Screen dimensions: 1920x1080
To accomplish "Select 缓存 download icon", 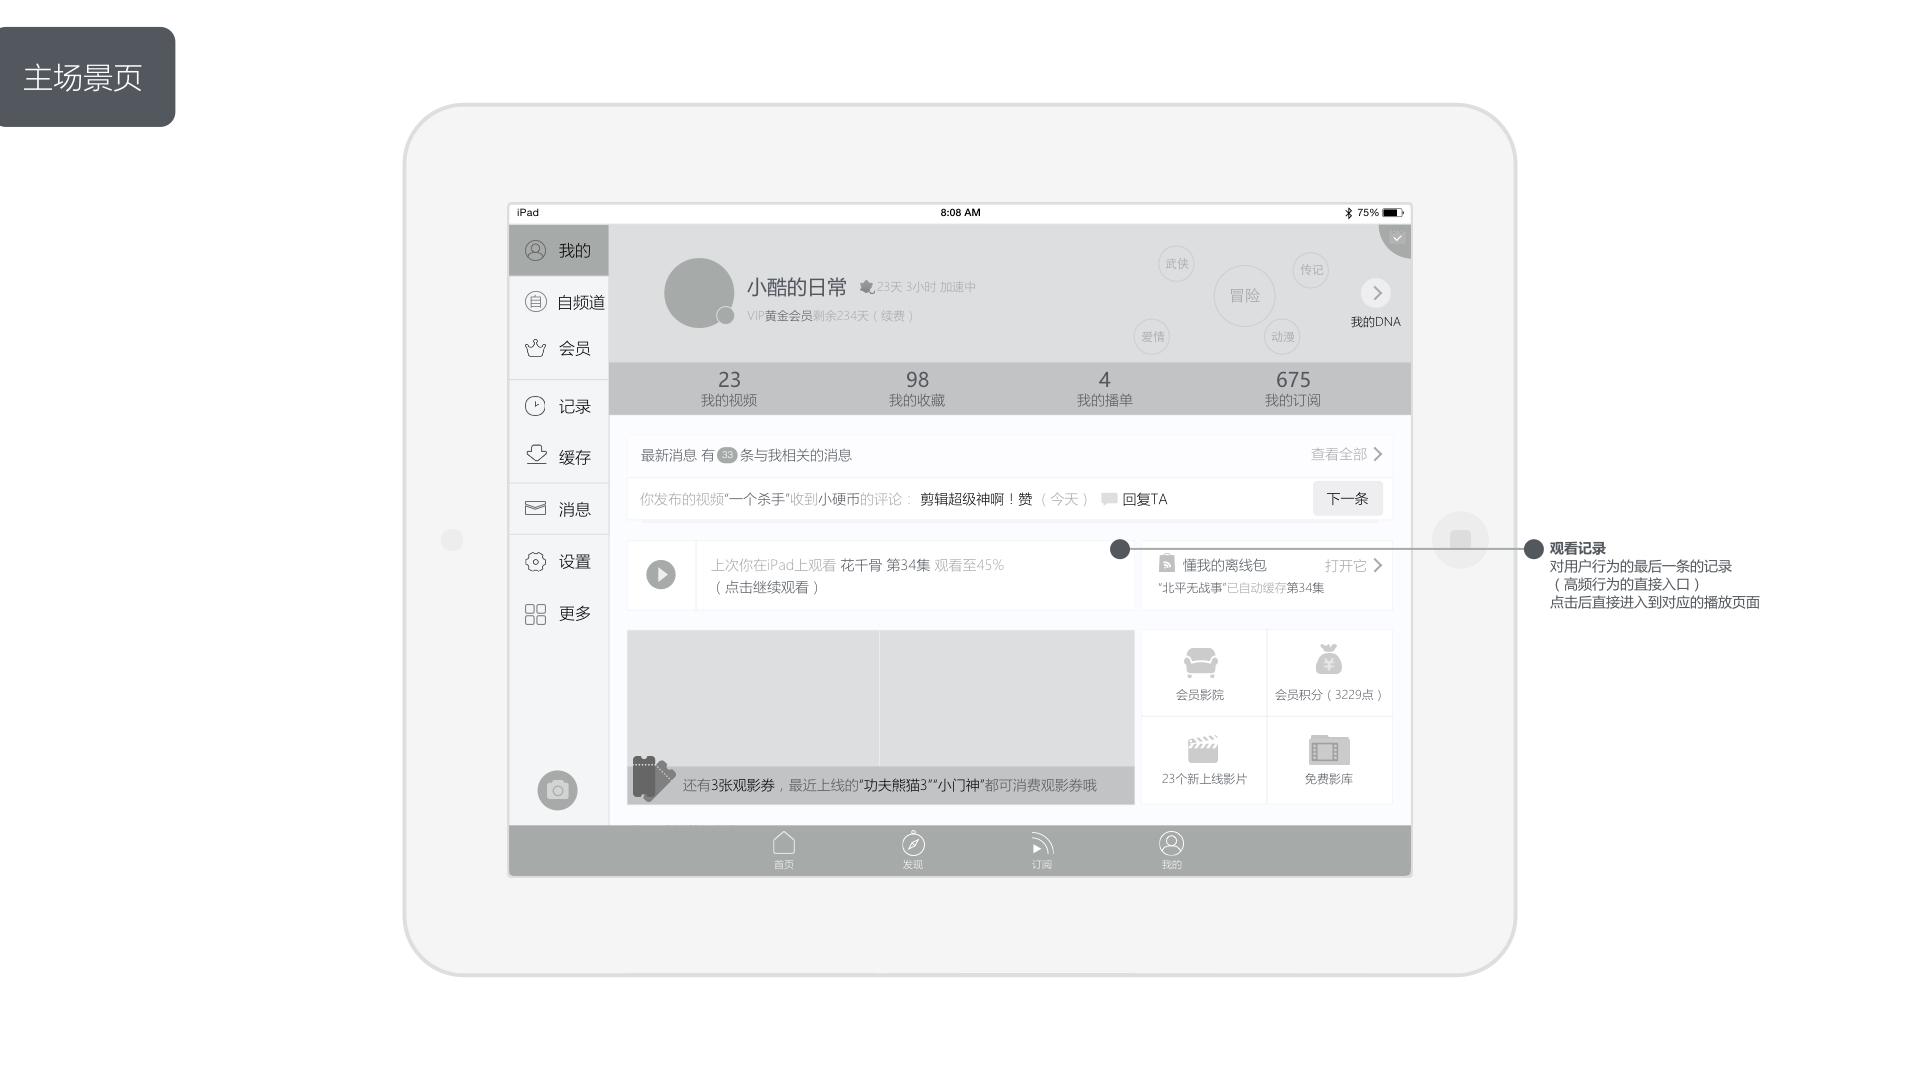I will [x=534, y=456].
